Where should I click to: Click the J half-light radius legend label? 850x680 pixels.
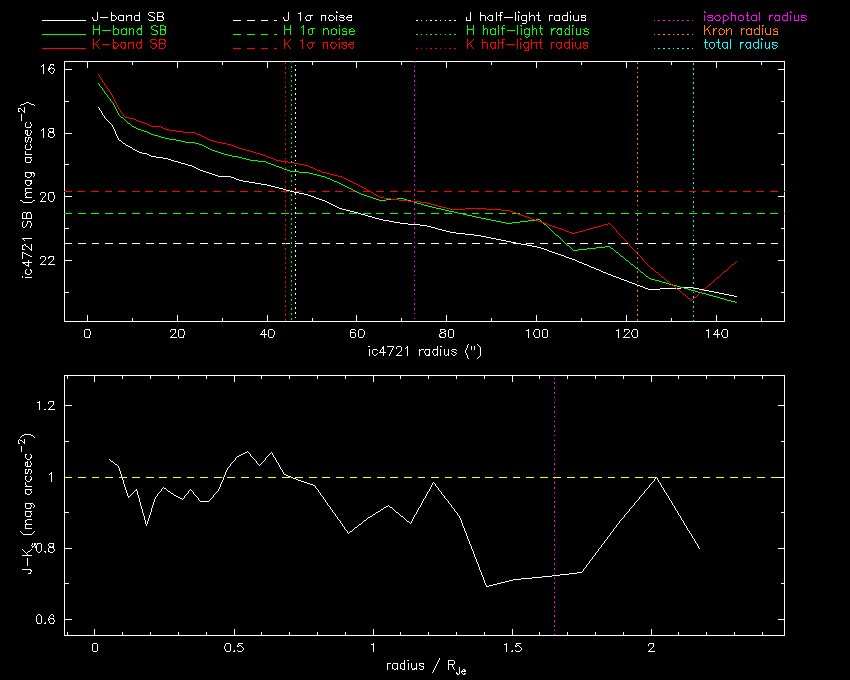[x=527, y=18]
